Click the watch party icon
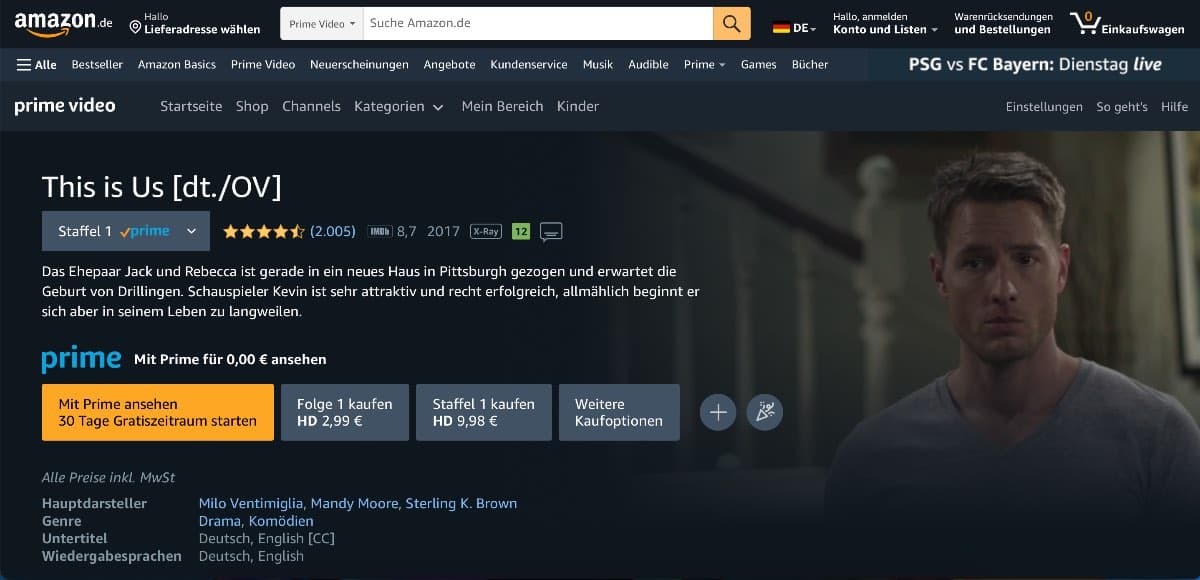1200x580 pixels. click(765, 412)
